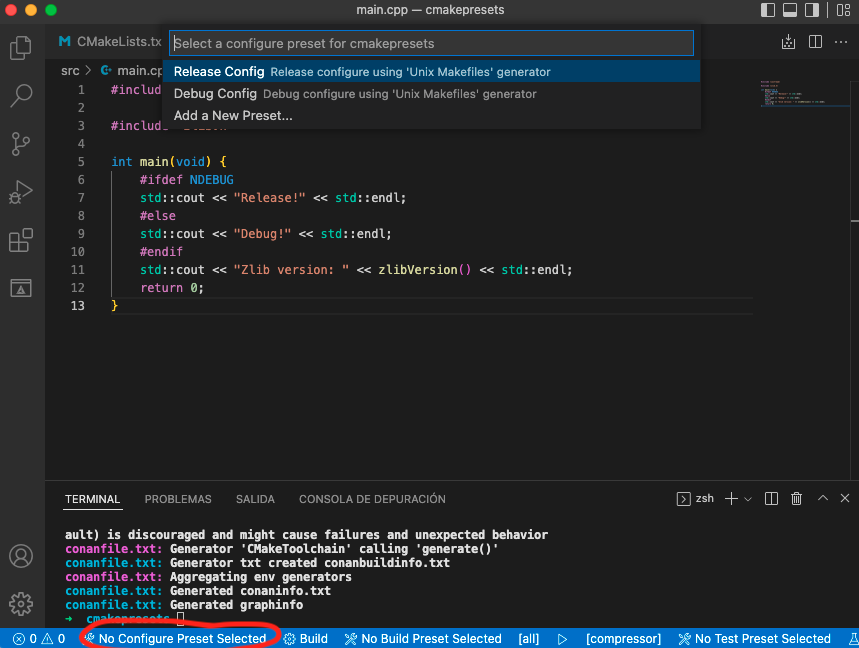Viewport: 859px width, 648px height.
Task: Click No Test Preset Selected status item
Action: point(754,639)
